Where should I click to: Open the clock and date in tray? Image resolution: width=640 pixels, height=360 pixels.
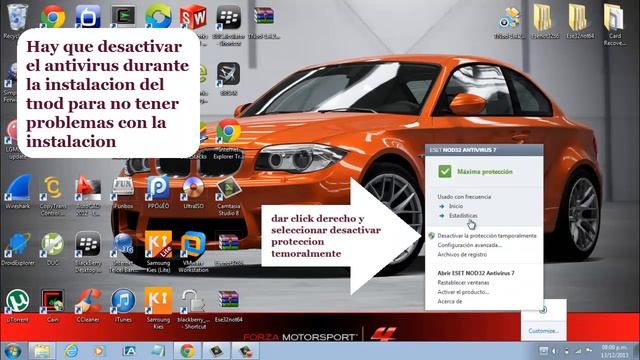click(614, 351)
